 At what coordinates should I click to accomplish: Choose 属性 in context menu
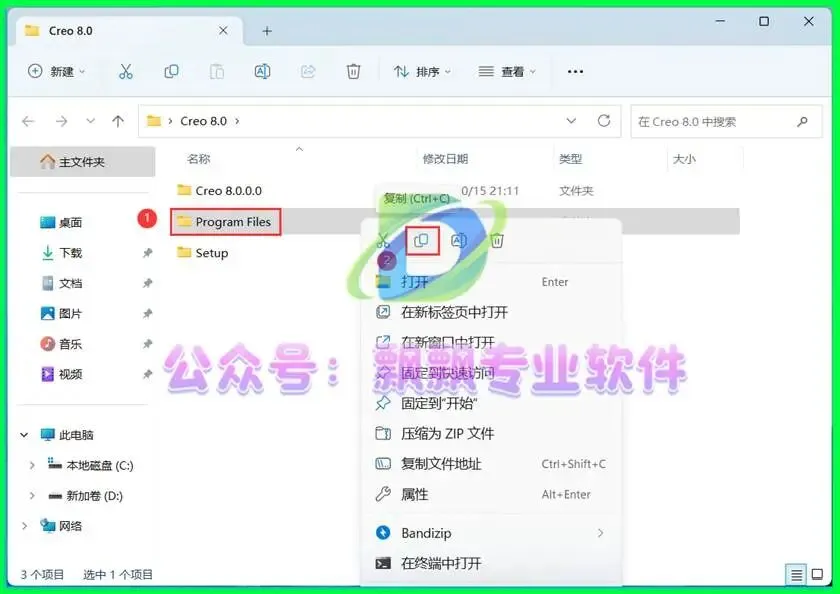pos(491,494)
